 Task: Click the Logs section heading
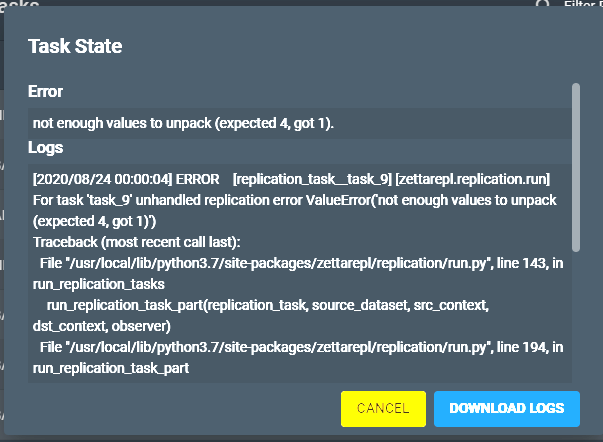(45, 148)
